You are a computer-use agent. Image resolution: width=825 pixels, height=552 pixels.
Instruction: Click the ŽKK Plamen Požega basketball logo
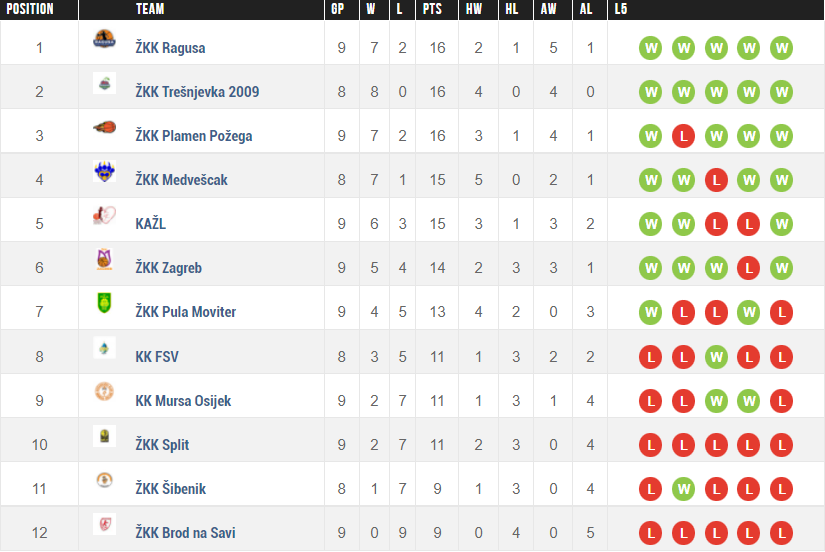pos(104,128)
